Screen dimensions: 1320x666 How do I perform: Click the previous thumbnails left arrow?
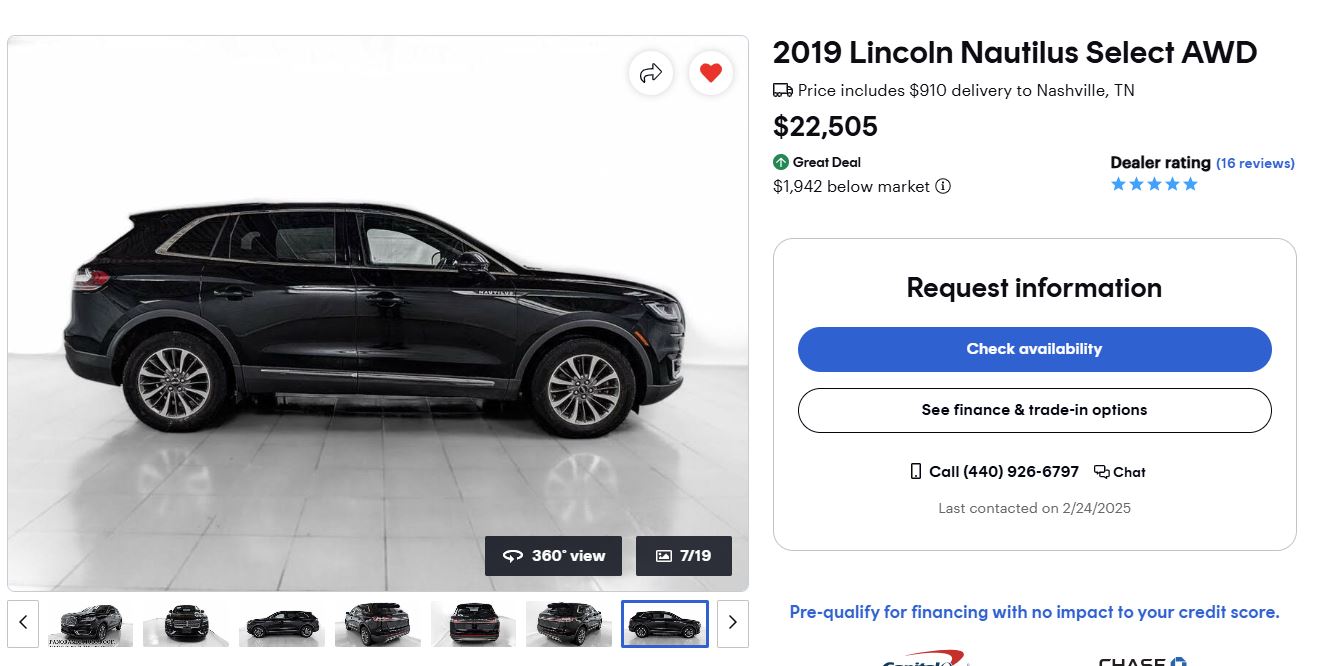tap(23, 623)
